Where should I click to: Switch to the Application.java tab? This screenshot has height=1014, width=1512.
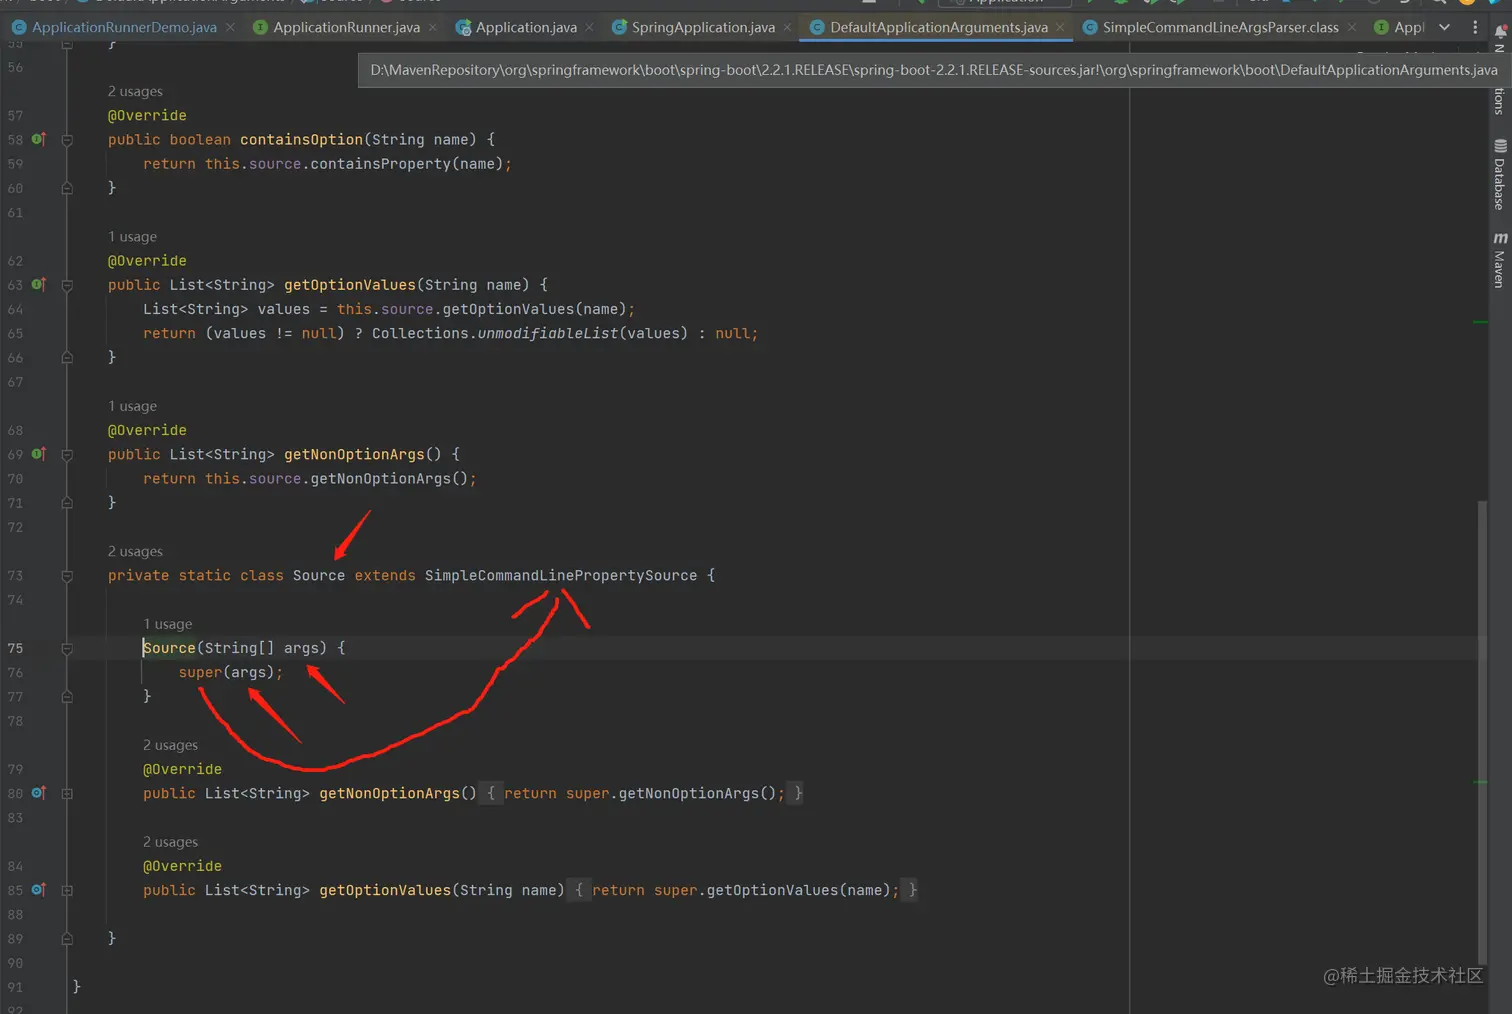click(526, 27)
